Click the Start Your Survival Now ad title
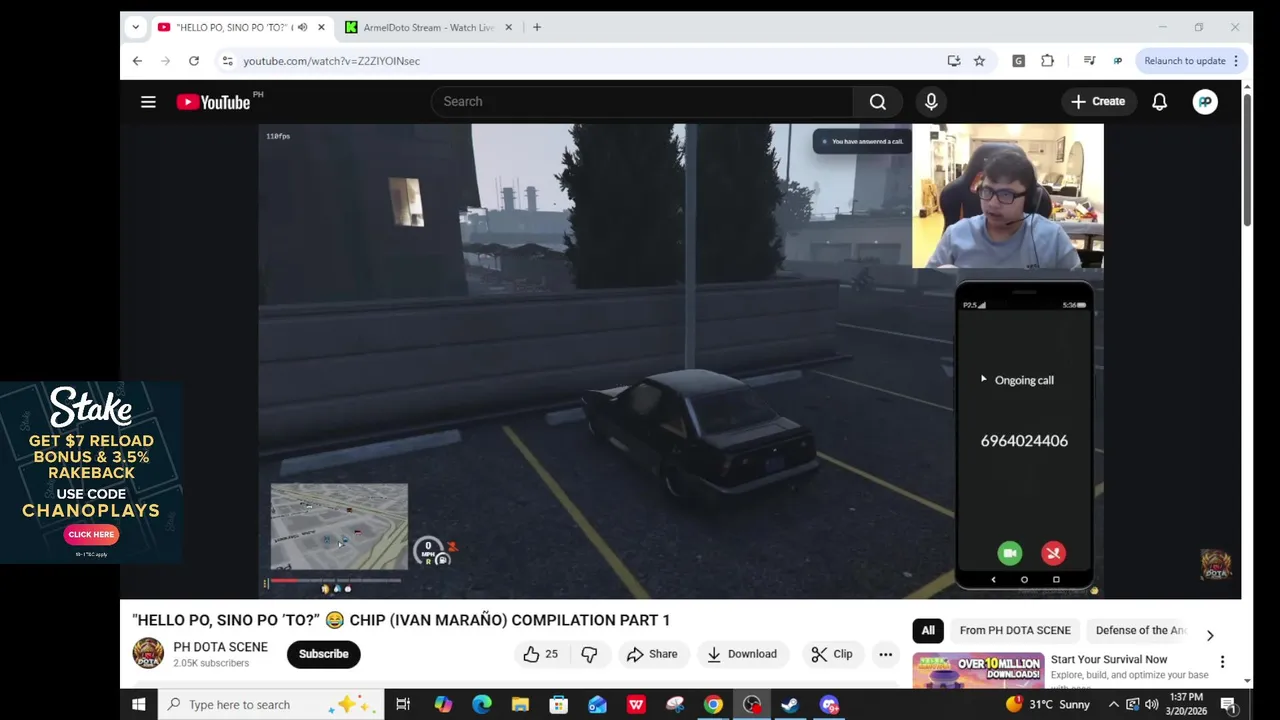The height and width of the screenshot is (720, 1280). pos(1109,659)
